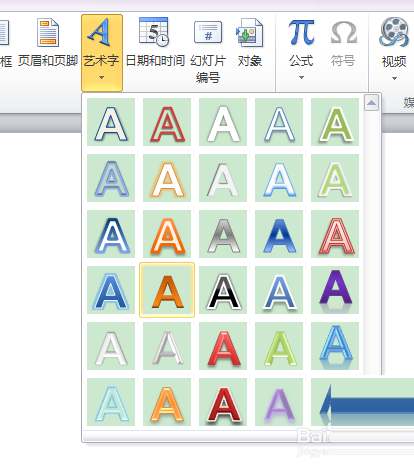
Task: Choose purple WordArt with reflection
Action: coord(335,290)
